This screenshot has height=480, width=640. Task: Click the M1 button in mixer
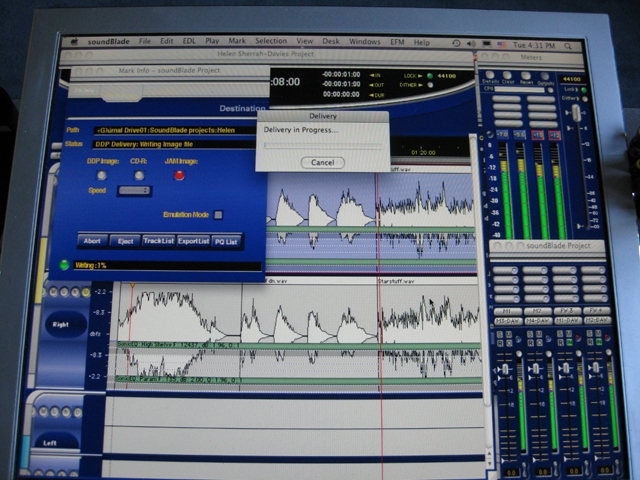pyautogui.click(x=508, y=311)
